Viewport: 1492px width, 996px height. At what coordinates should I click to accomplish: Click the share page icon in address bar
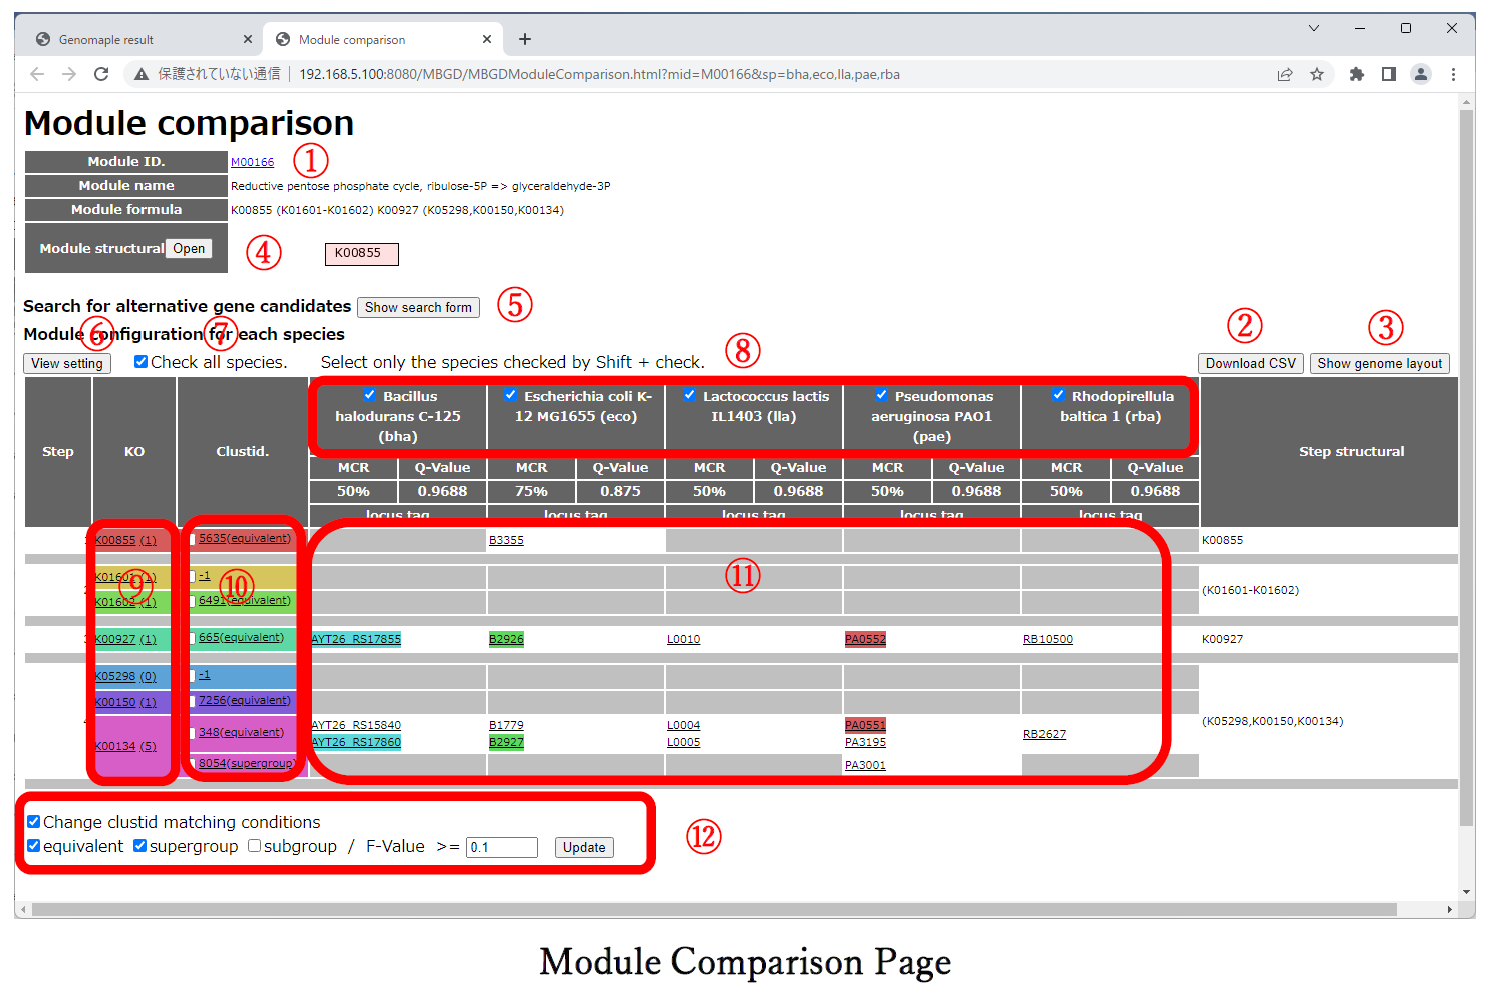click(1285, 74)
